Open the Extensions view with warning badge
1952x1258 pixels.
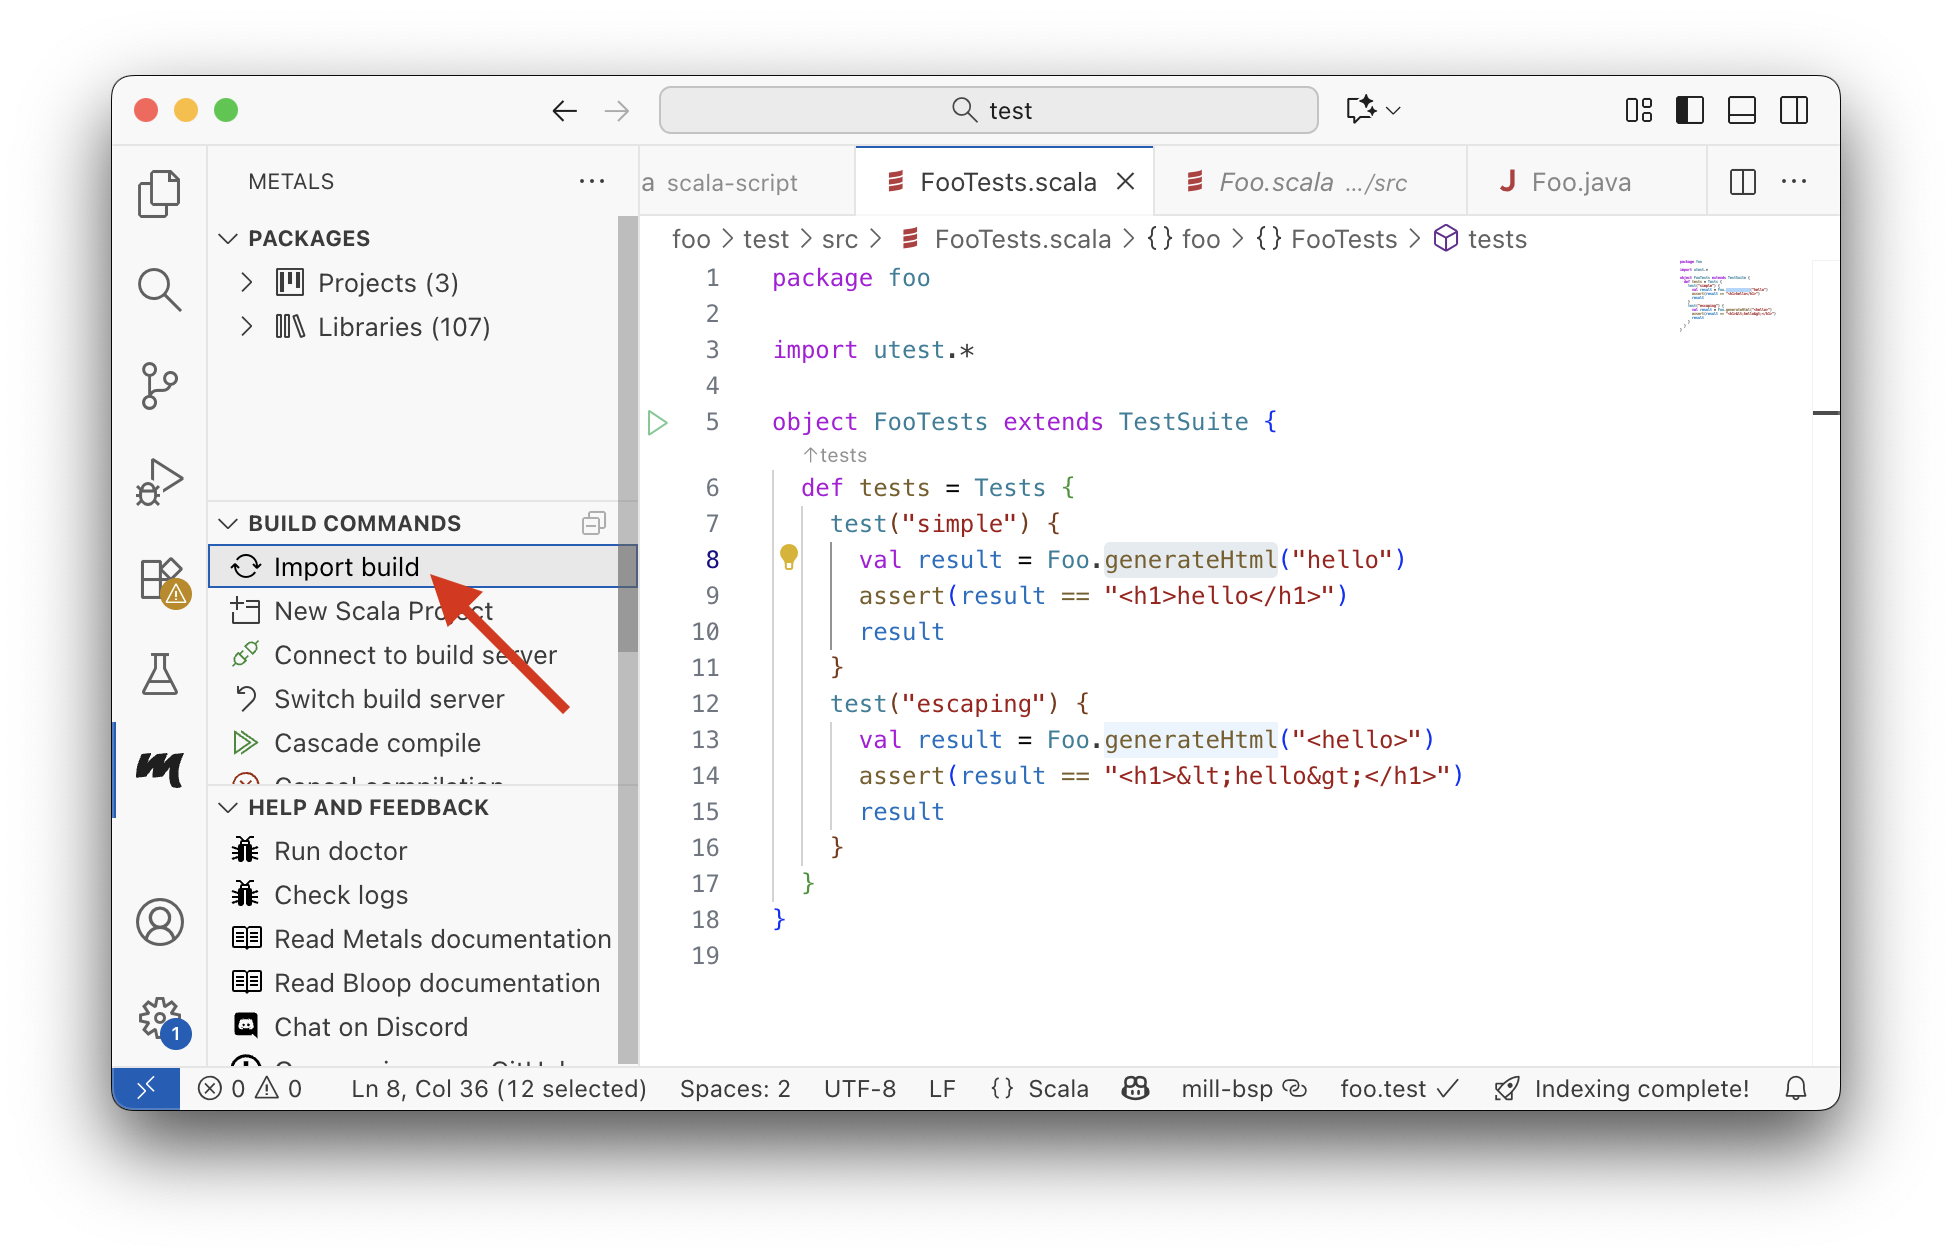point(159,577)
